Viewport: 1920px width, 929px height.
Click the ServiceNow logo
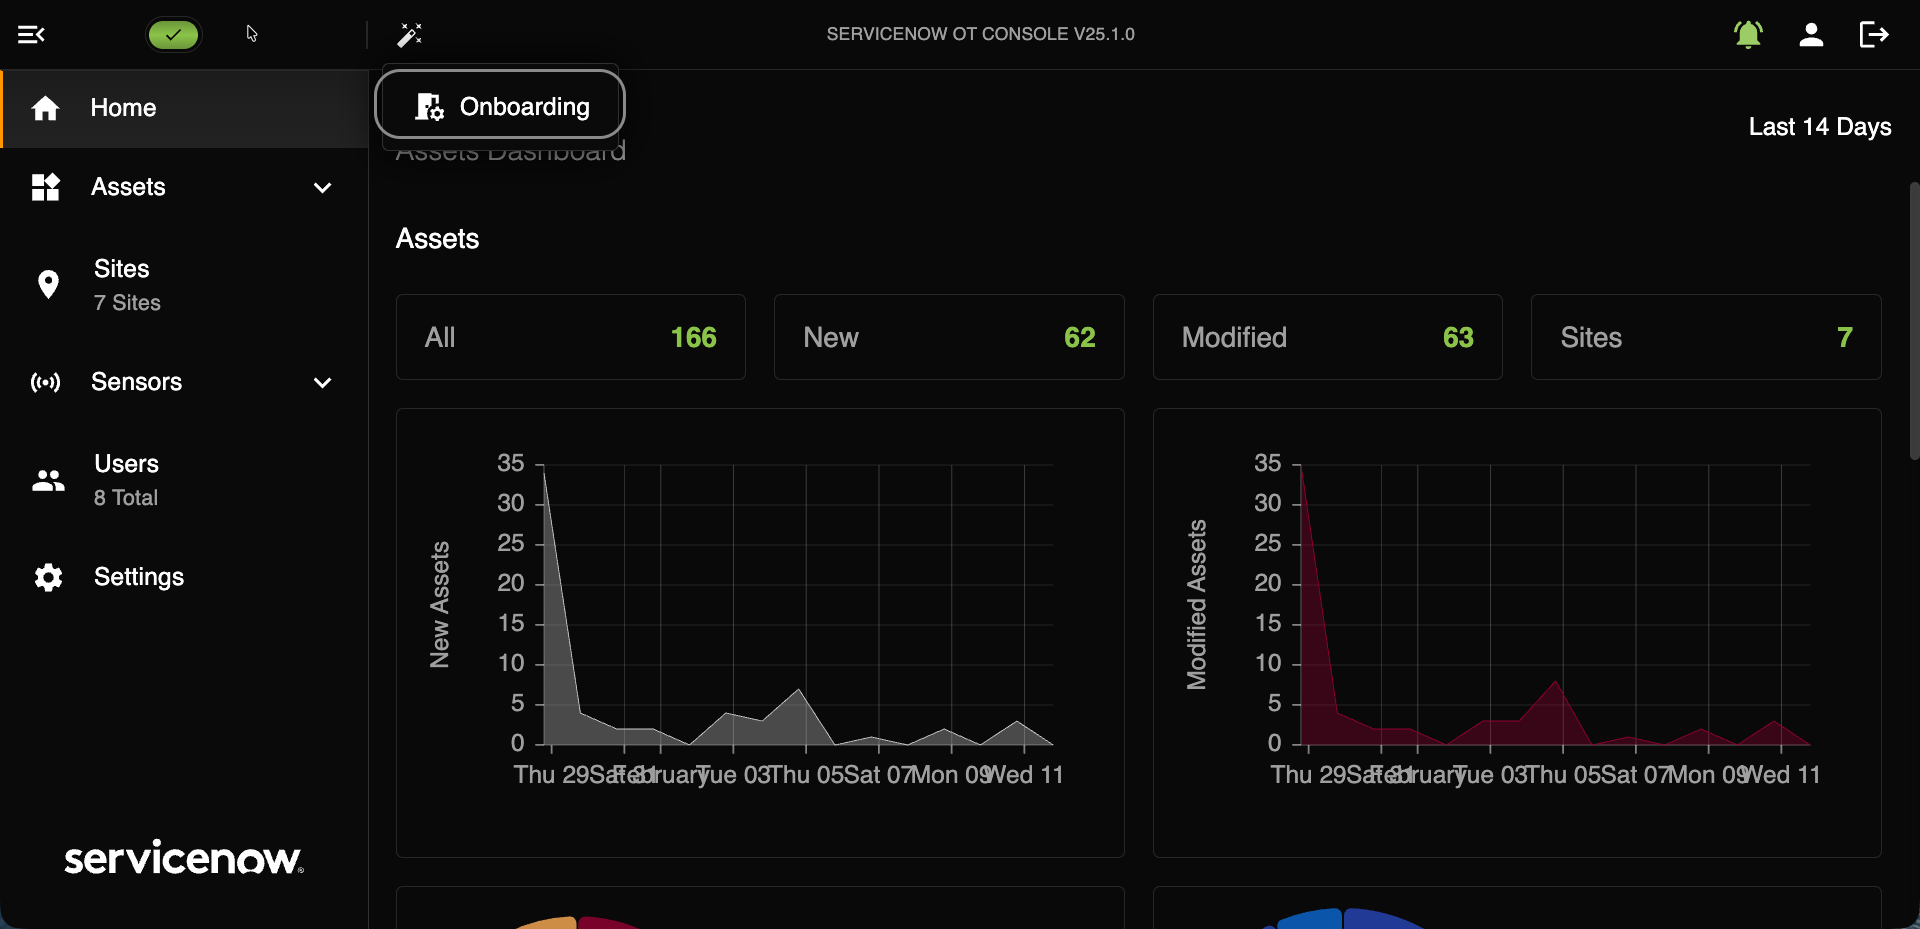tap(184, 858)
